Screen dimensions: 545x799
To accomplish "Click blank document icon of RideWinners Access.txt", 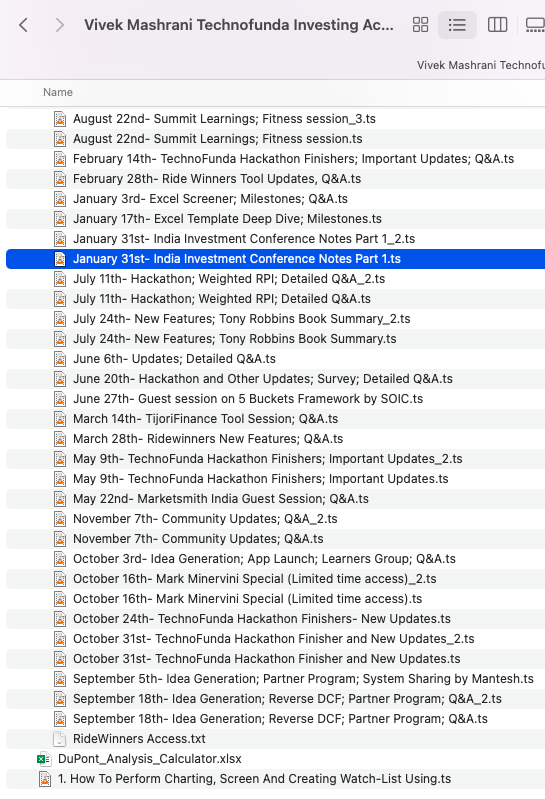I will pos(60,739).
